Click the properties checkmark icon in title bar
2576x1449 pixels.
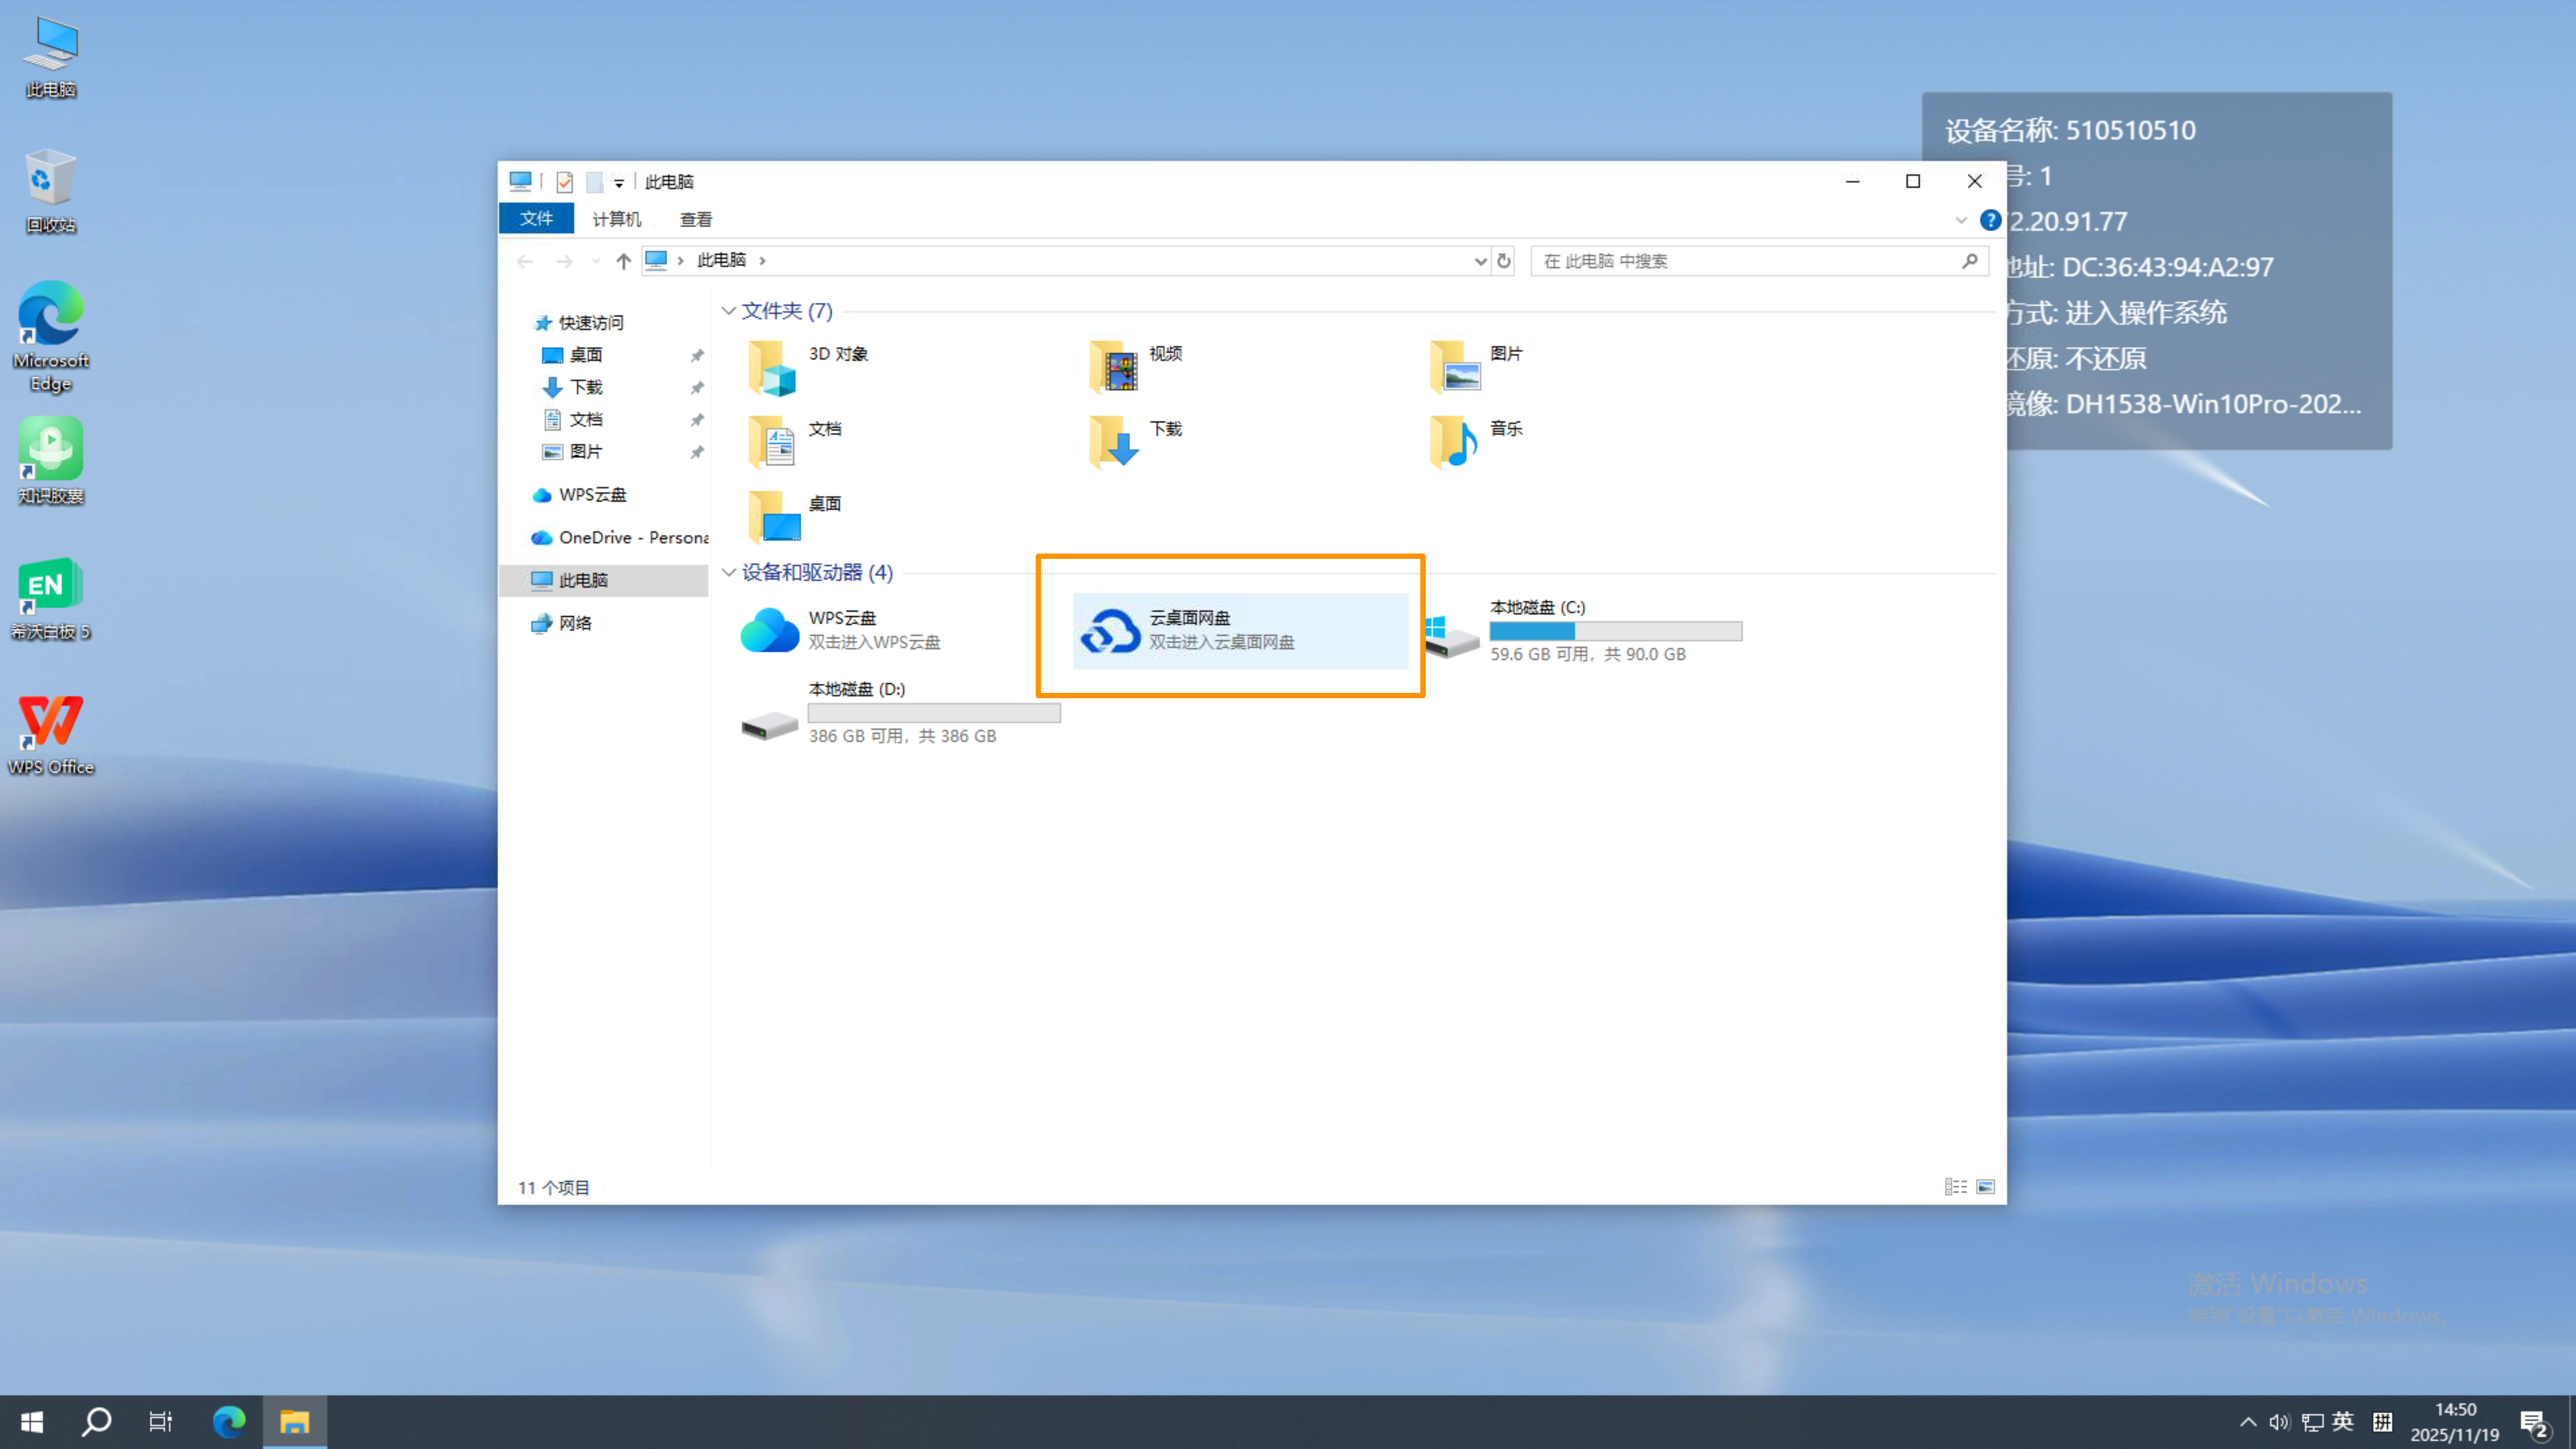[565, 182]
